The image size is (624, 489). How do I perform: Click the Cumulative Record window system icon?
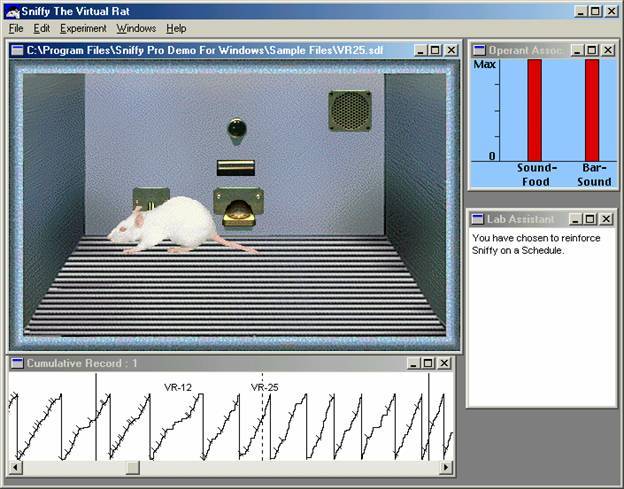tap(17, 363)
